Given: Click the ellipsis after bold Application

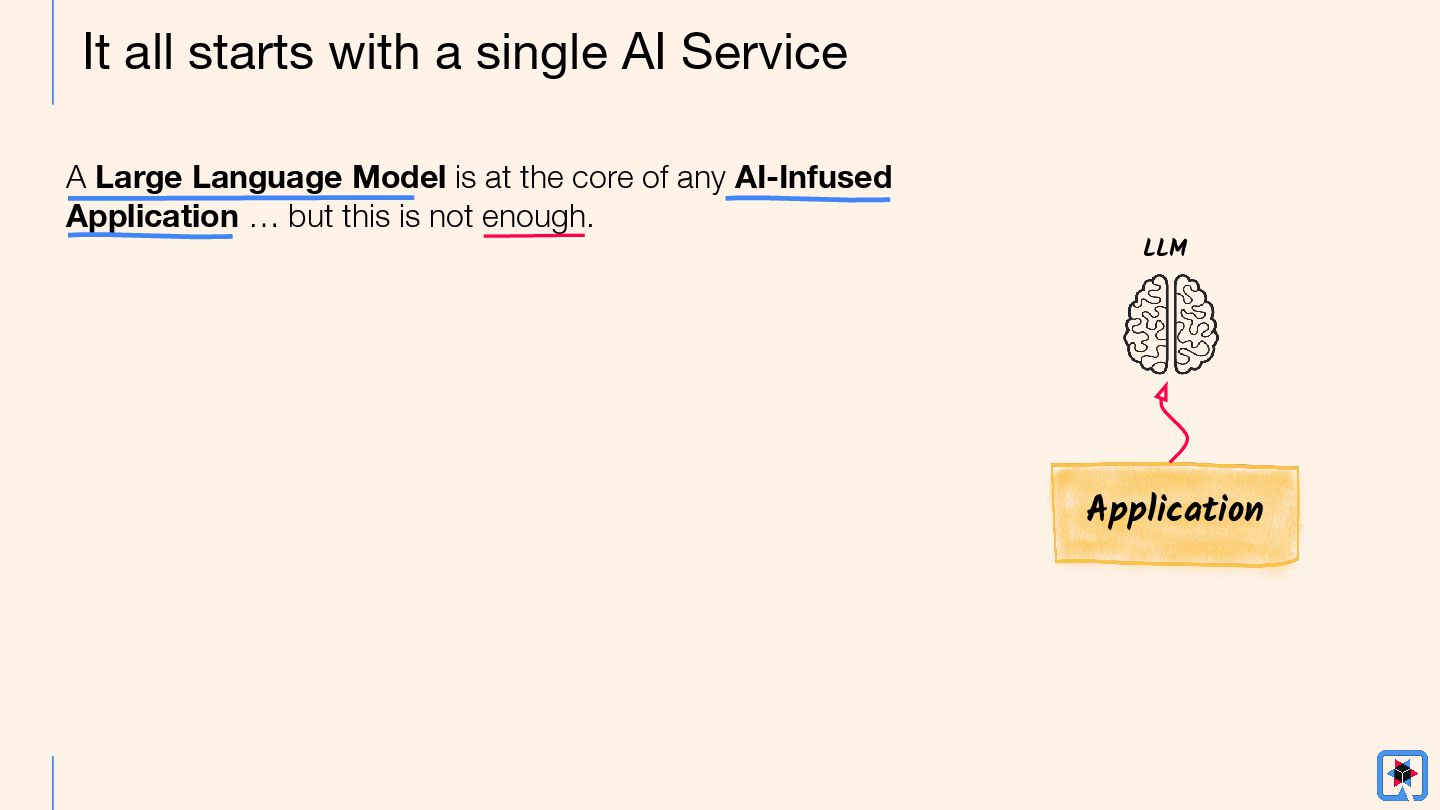Looking at the screenshot, I should (x=262, y=218).
